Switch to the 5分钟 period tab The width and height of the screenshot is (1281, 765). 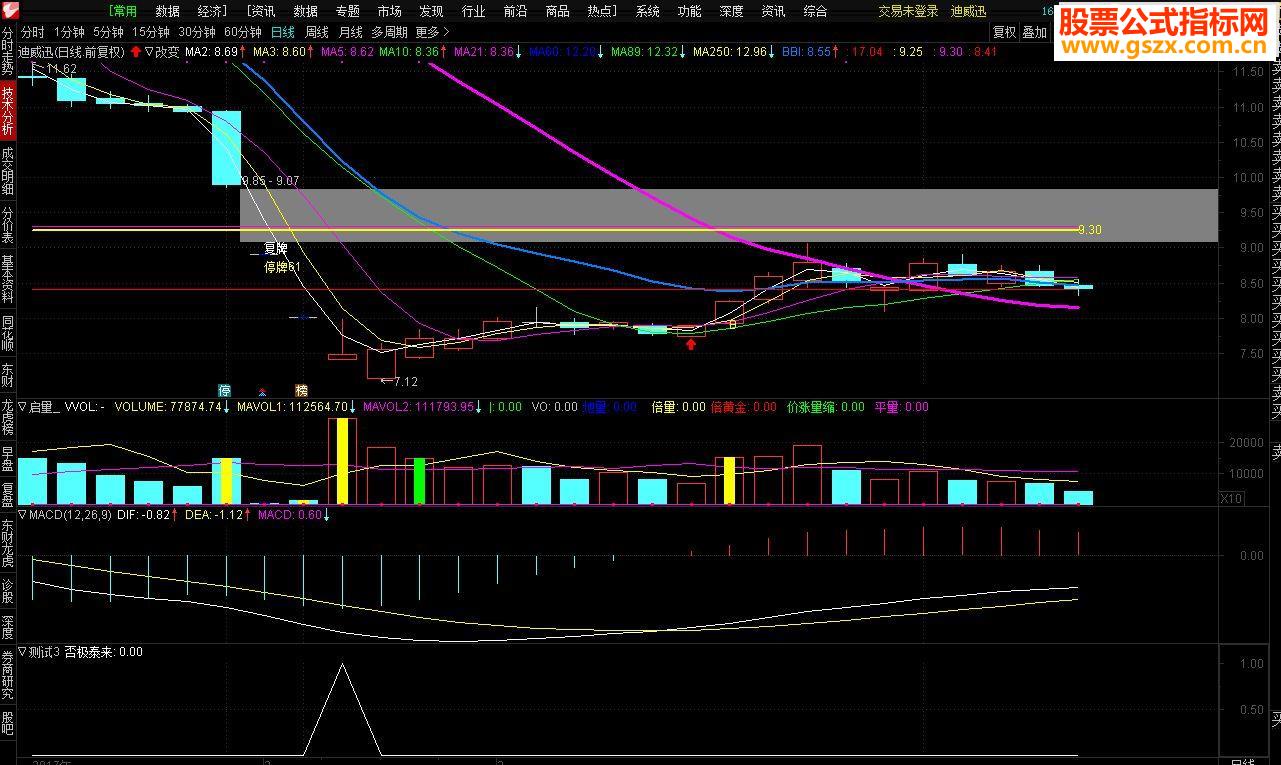(108, 32)
